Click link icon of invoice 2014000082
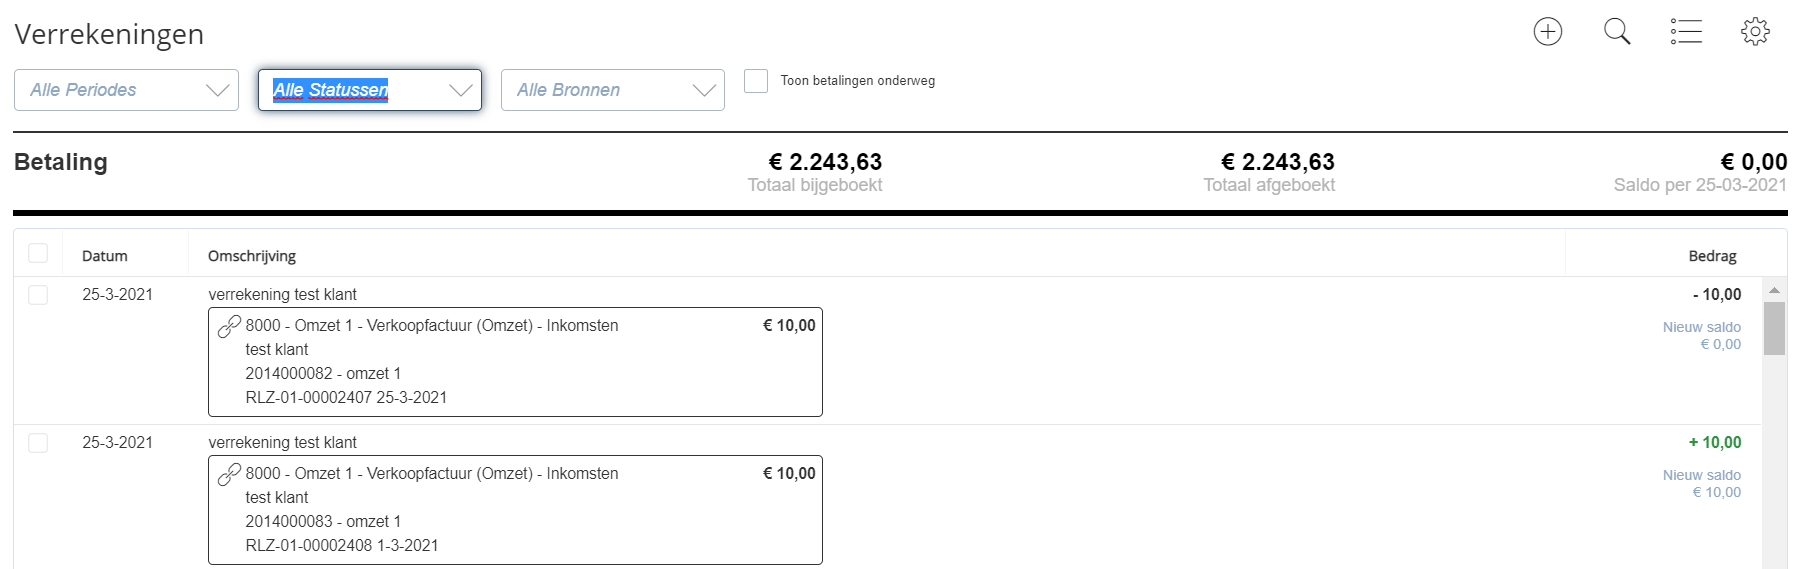The image size is (1798, 569). (x=229, y=326)
